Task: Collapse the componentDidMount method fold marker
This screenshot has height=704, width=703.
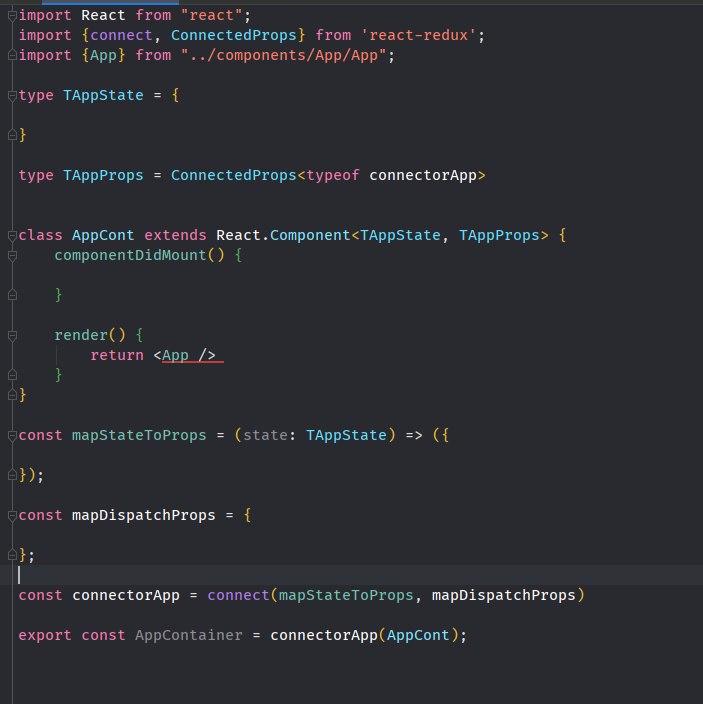Action: click(13, 255)
